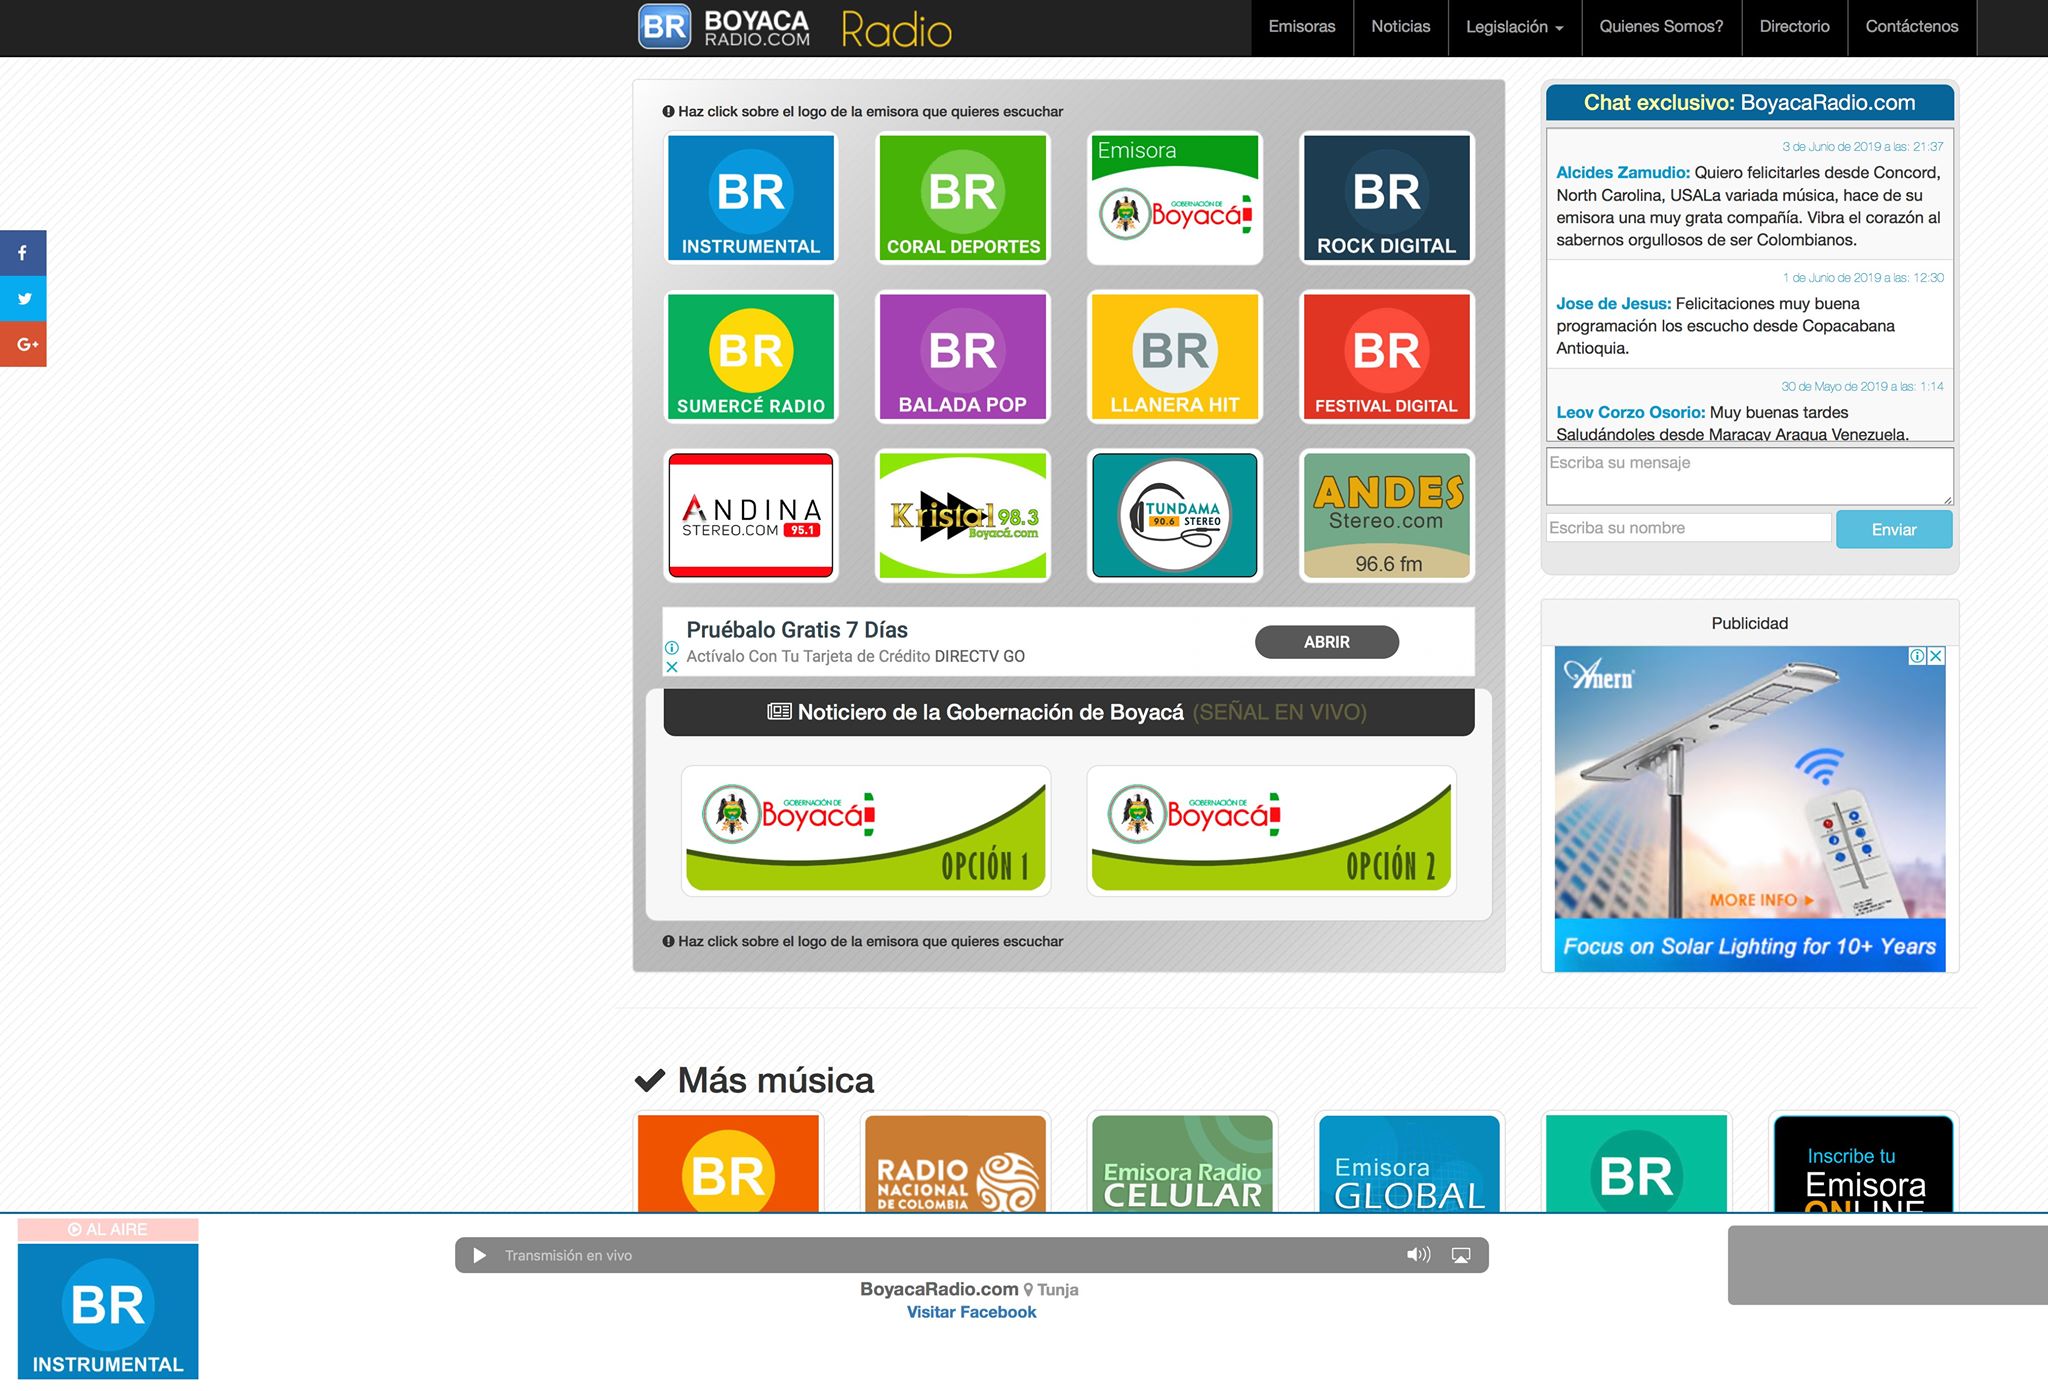Open Quienes Somos? page

point(1661,27)
